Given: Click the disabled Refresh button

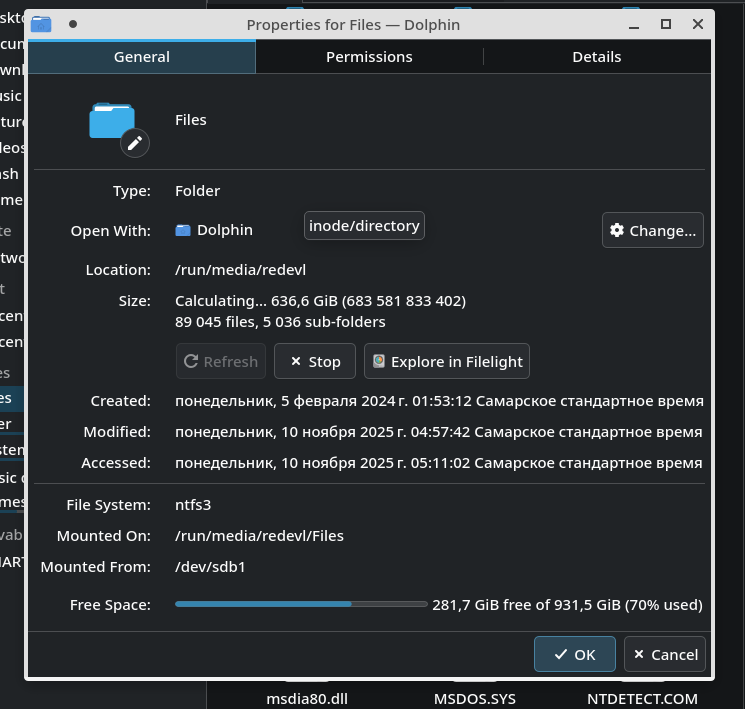Looking at the screenshot, I should tap(221, 362).
